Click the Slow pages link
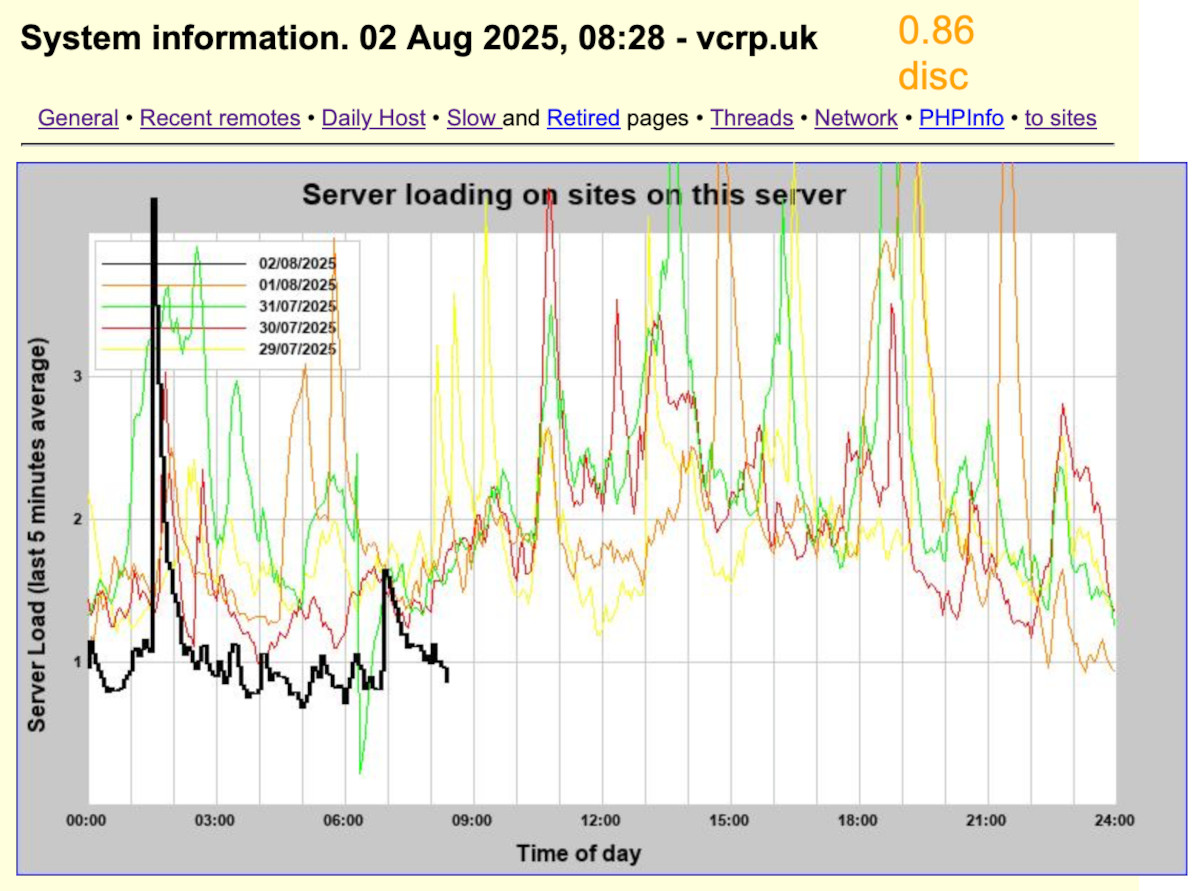Screen dimensions: 1200x891 tap(472, 118)
